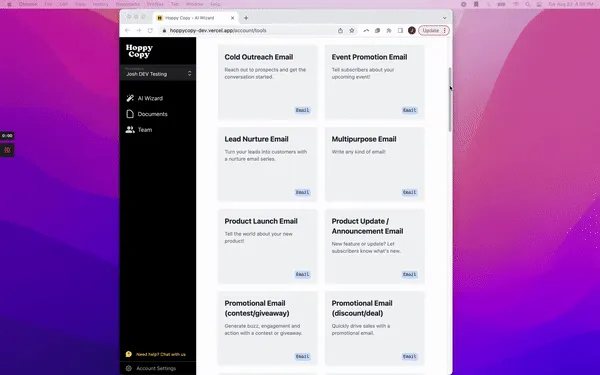The image size is (600, 375).
Task: Click the Wi-Fi icon in menu bar
Action: 515,4
